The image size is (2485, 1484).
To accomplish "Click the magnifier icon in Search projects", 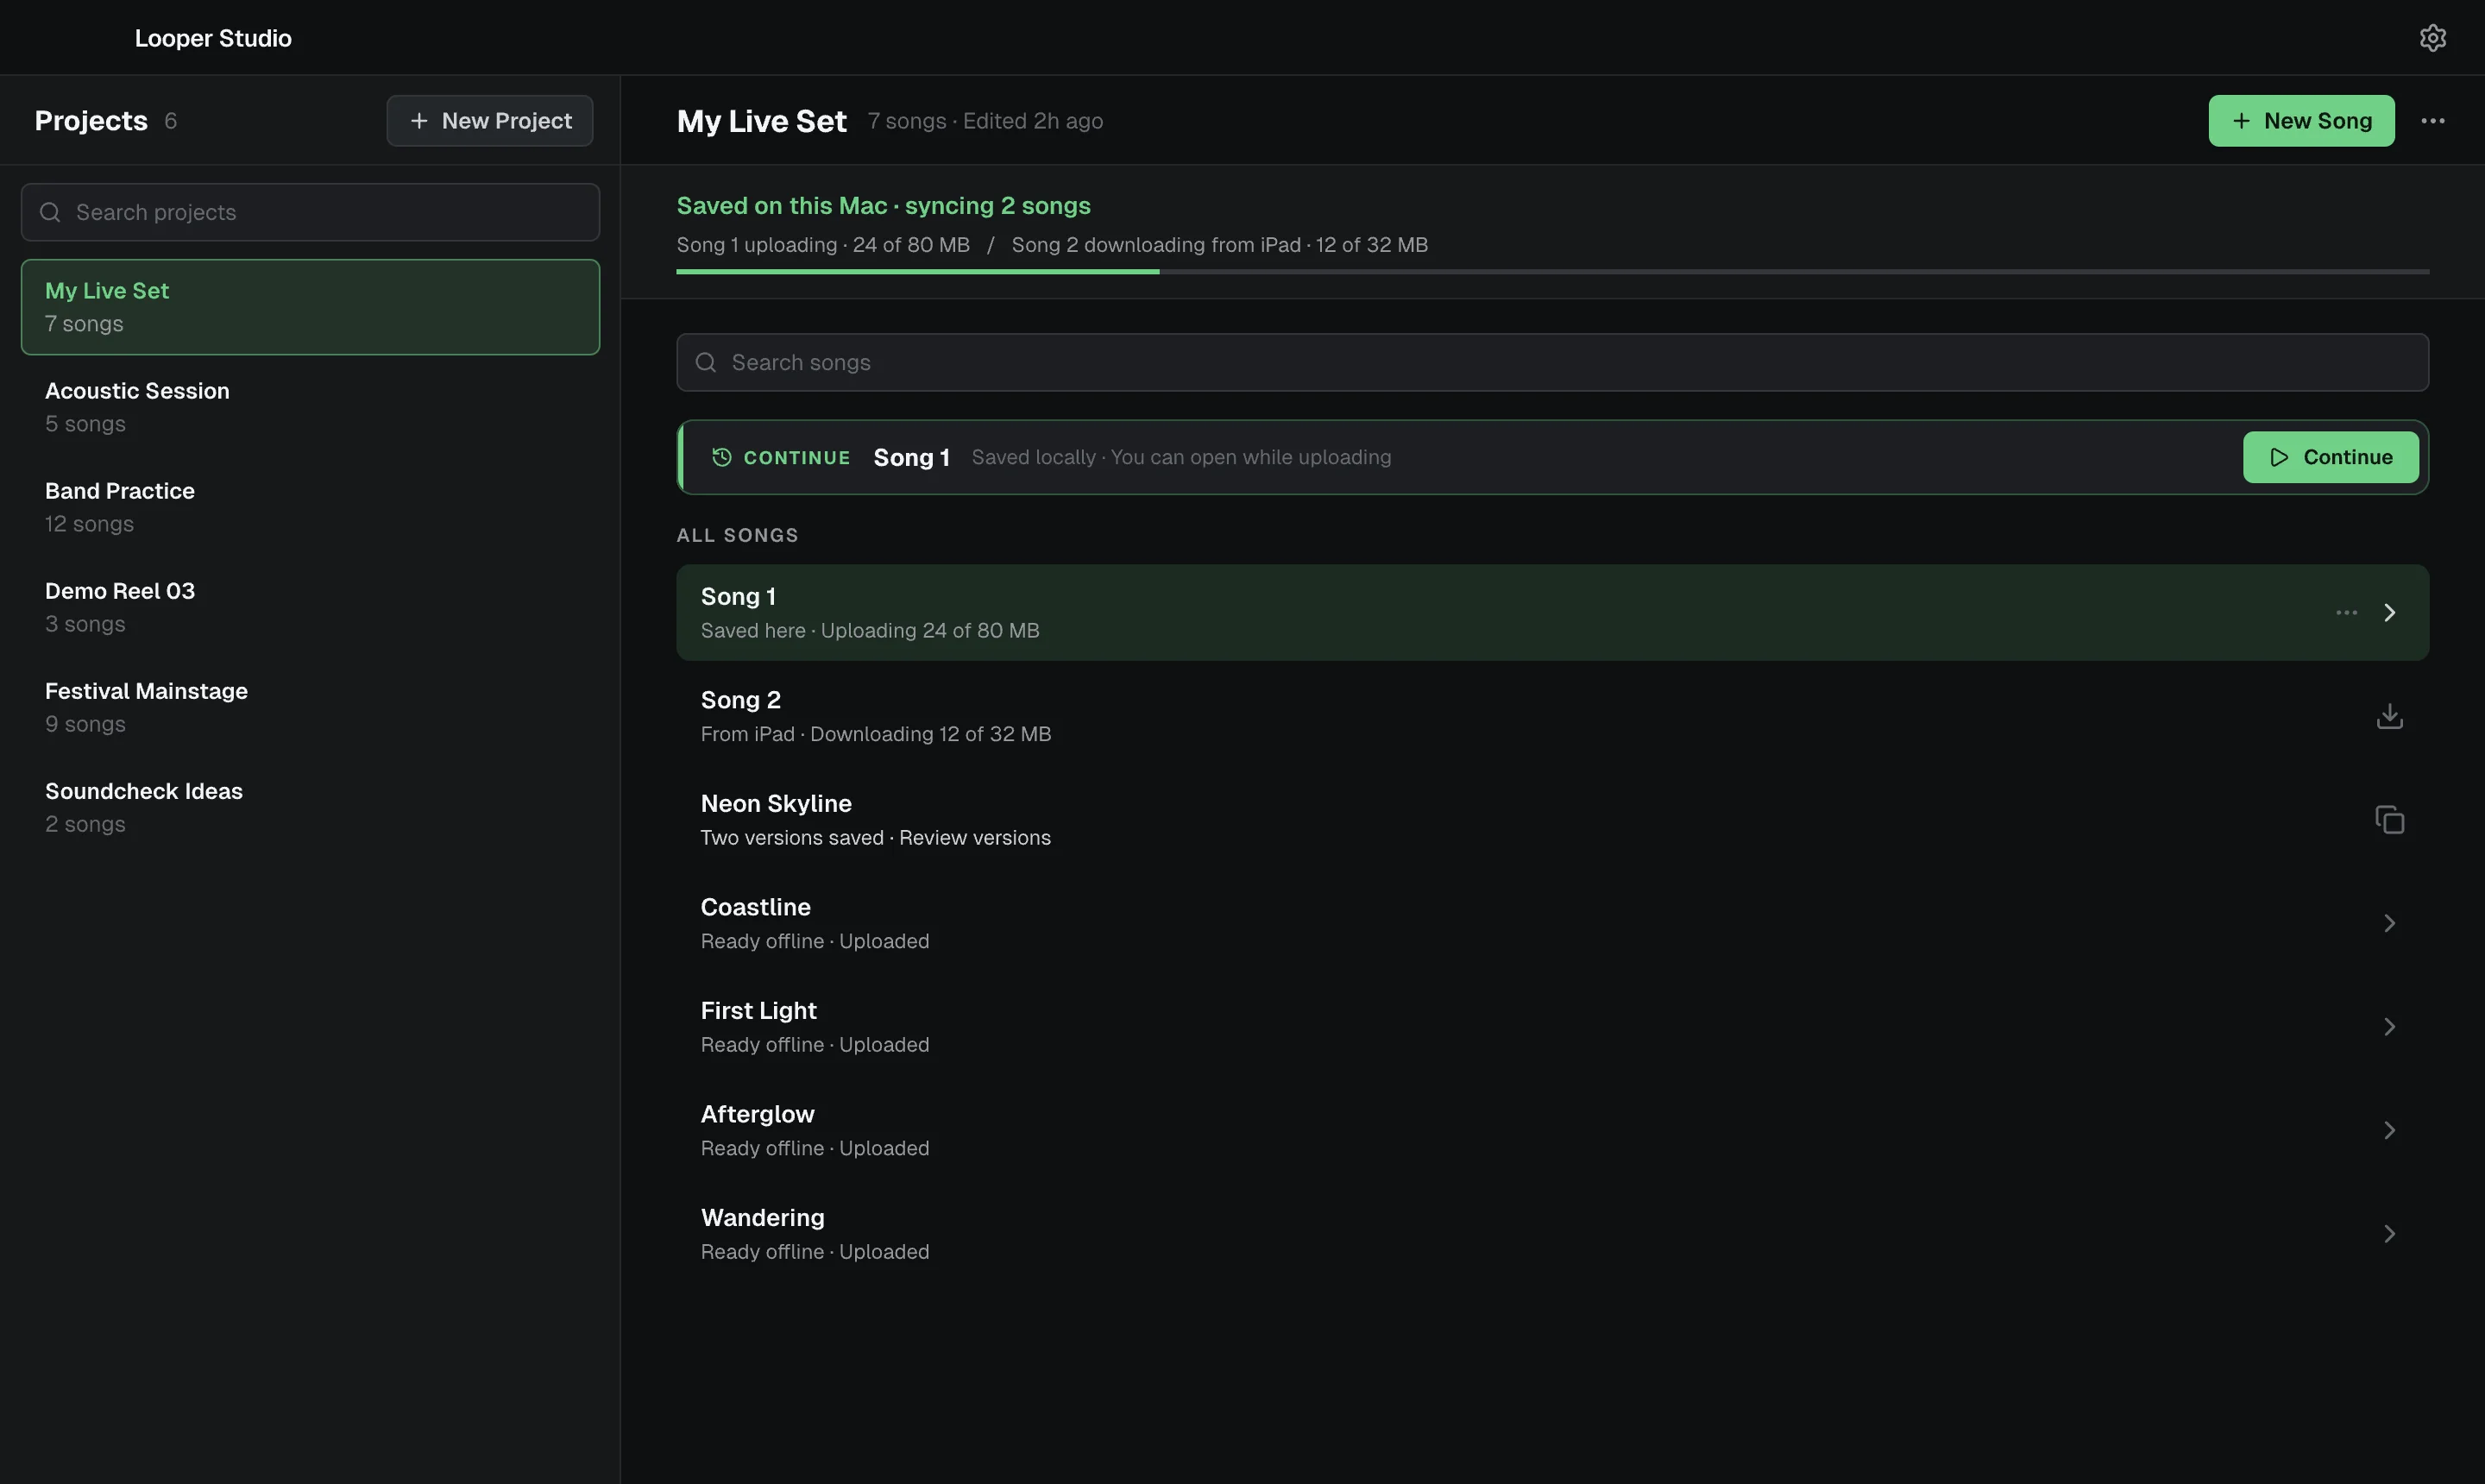I will [50, 212].
